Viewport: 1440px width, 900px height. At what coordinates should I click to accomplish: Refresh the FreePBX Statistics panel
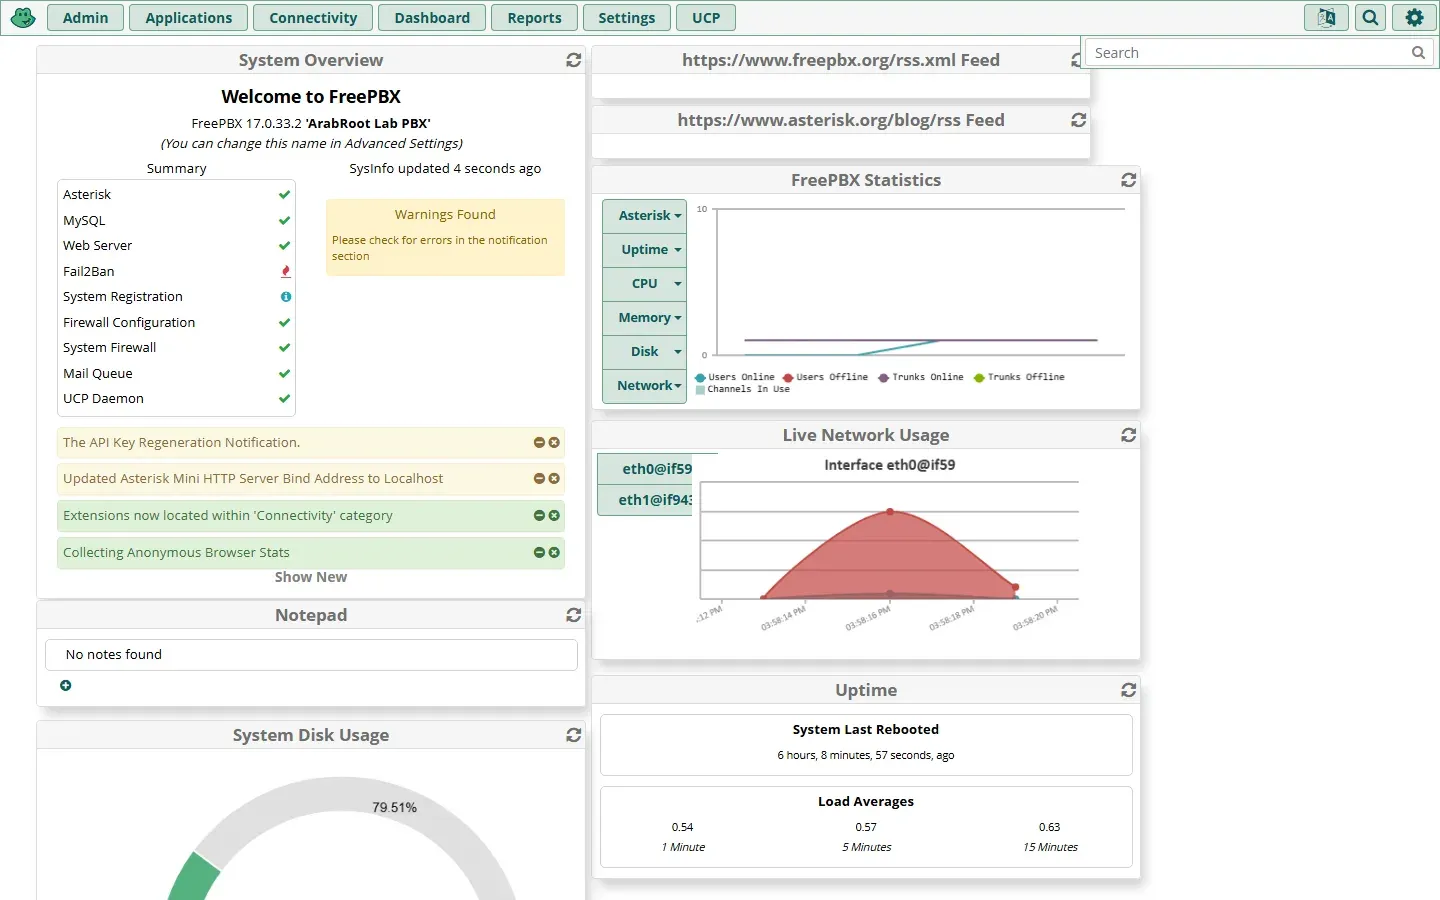tap(1128, 180)
